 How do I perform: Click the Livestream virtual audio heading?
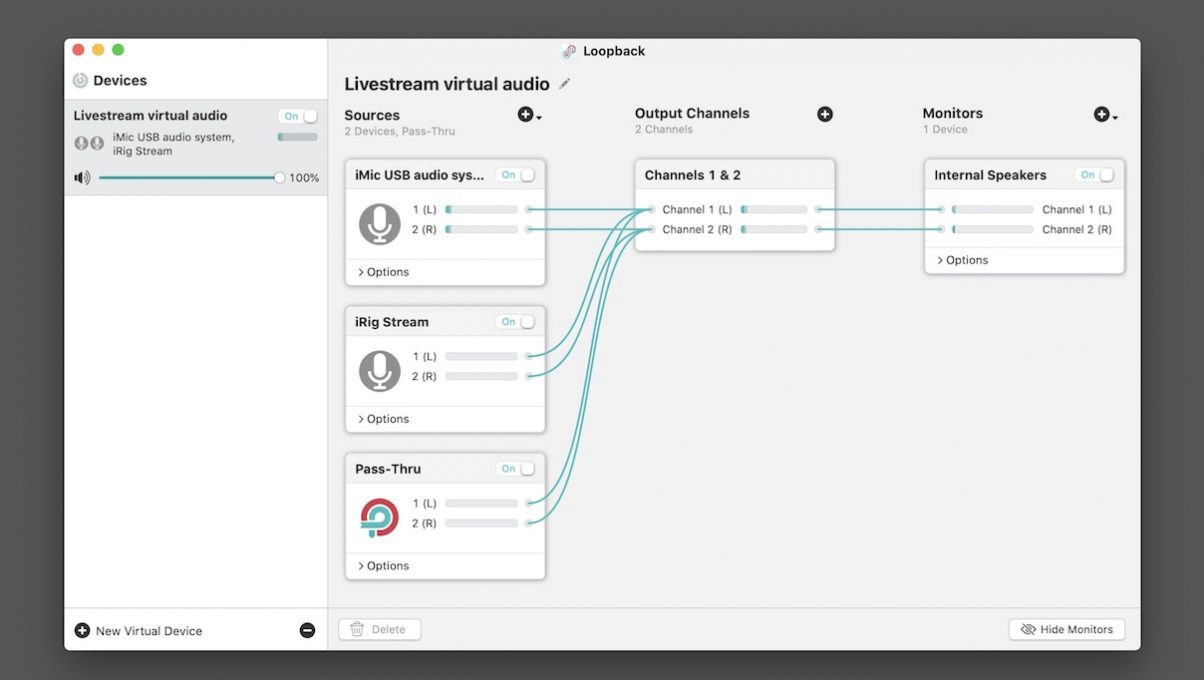tap(447, 84)
